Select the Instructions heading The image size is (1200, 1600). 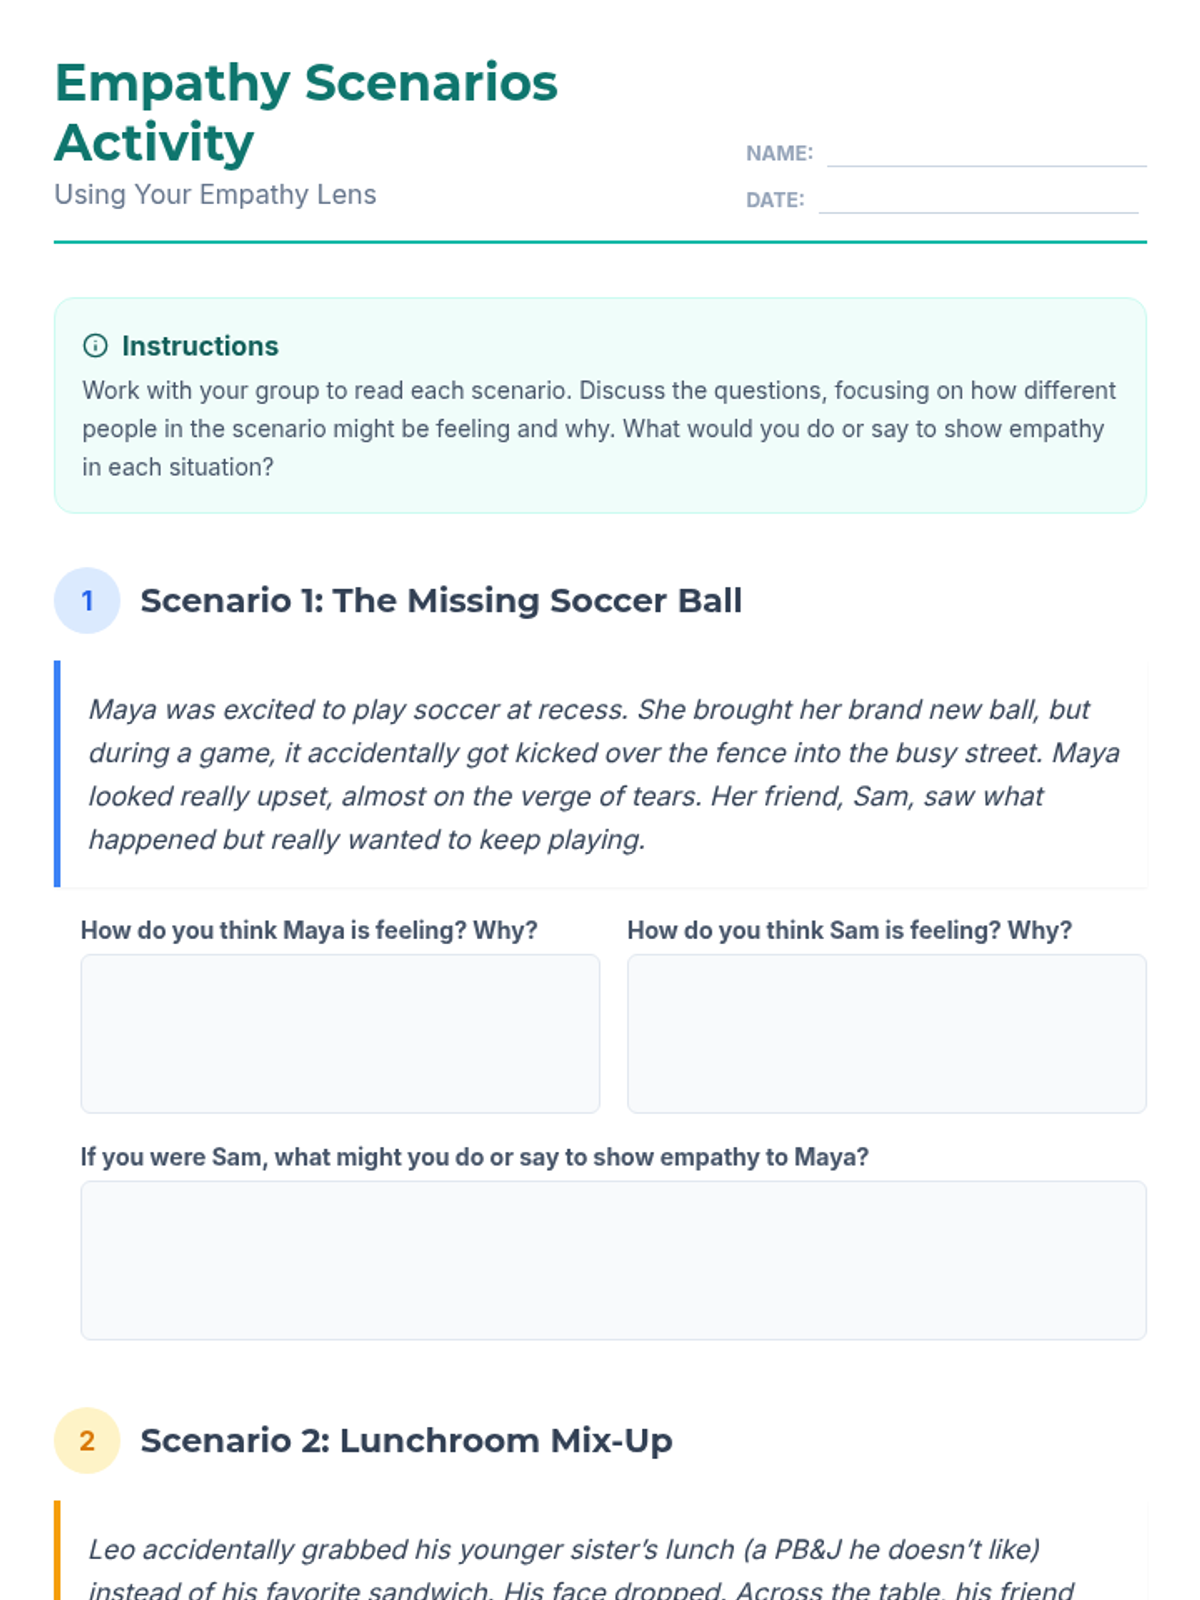(200, 346)
